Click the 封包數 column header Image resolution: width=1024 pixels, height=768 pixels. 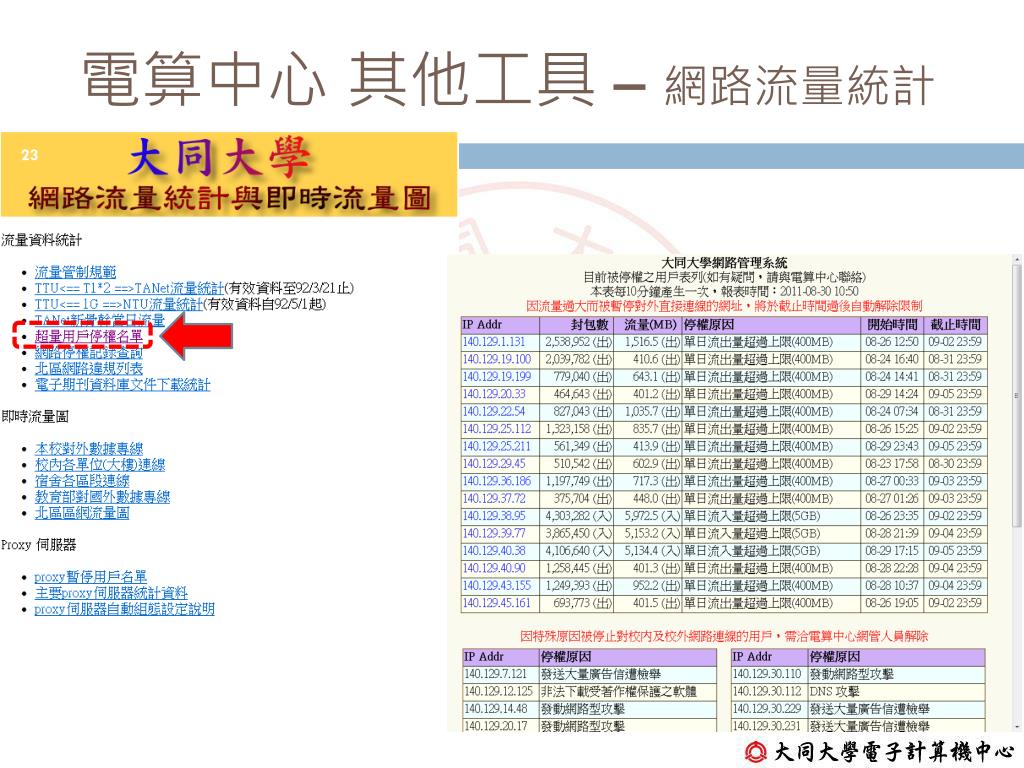(x=576, y=325)
